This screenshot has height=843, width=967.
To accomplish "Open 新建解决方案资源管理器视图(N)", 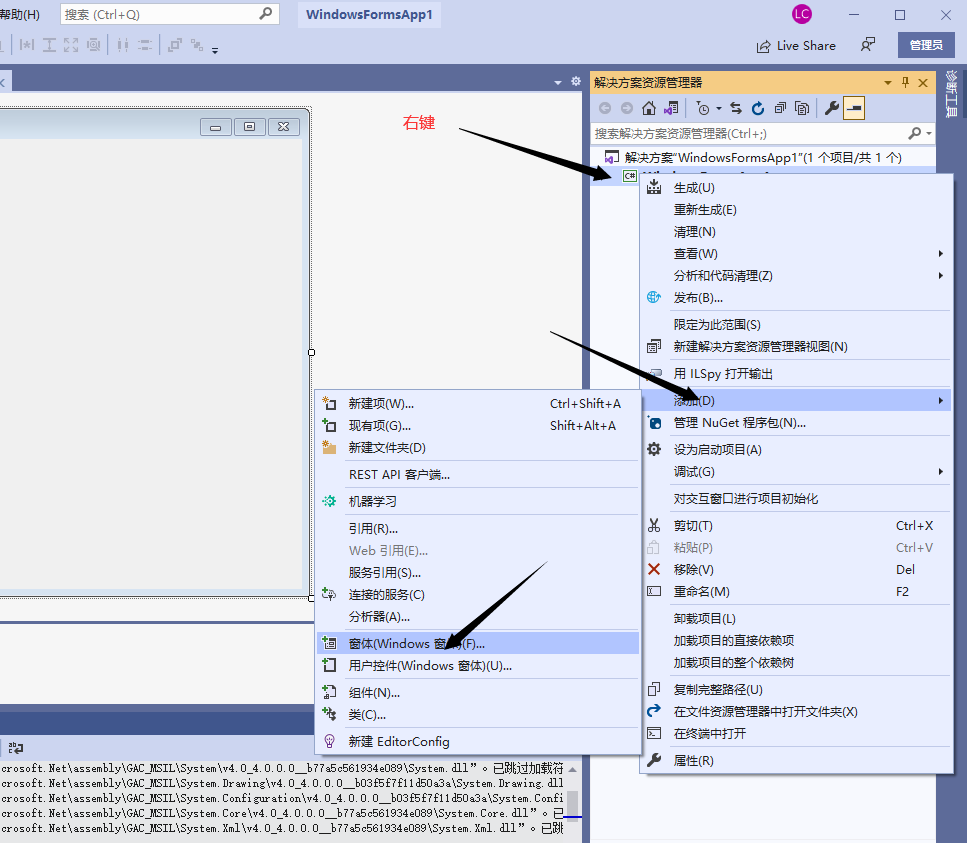I will [x=796, y=347].
